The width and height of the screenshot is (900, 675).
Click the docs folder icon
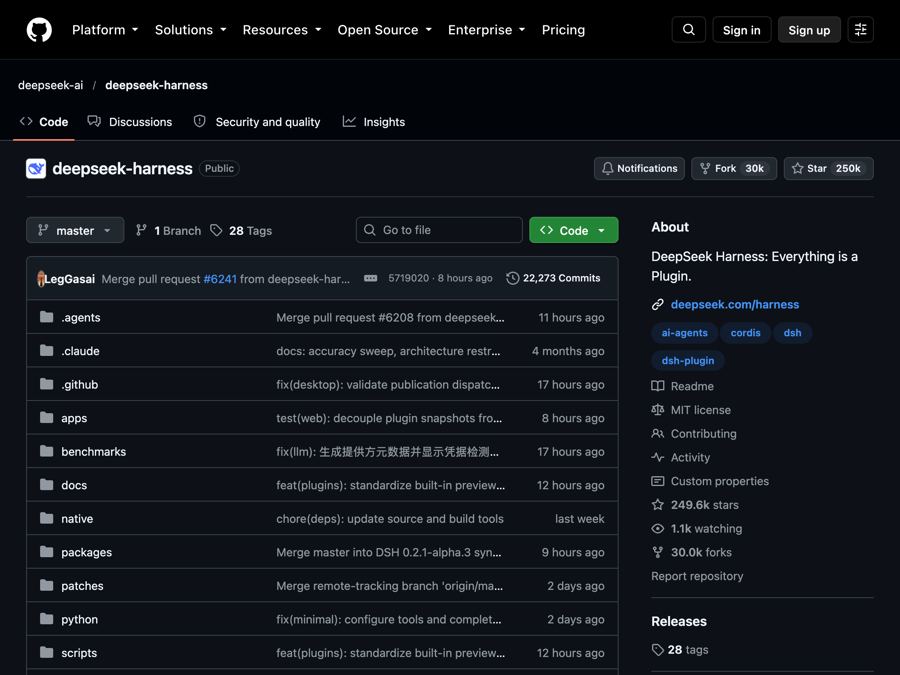click(46, 485)
